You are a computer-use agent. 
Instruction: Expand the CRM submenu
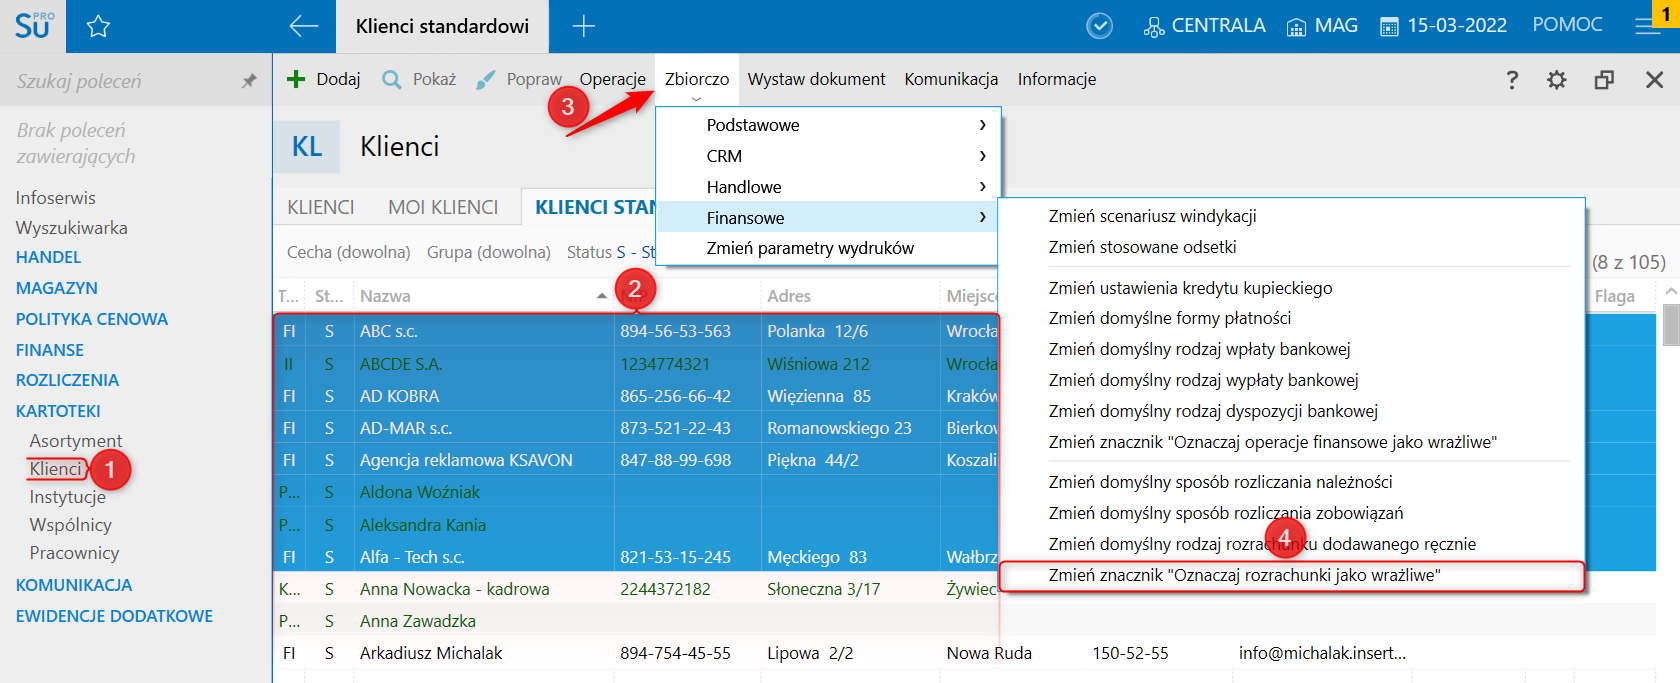pyautogui.click(x=828, y=156)
